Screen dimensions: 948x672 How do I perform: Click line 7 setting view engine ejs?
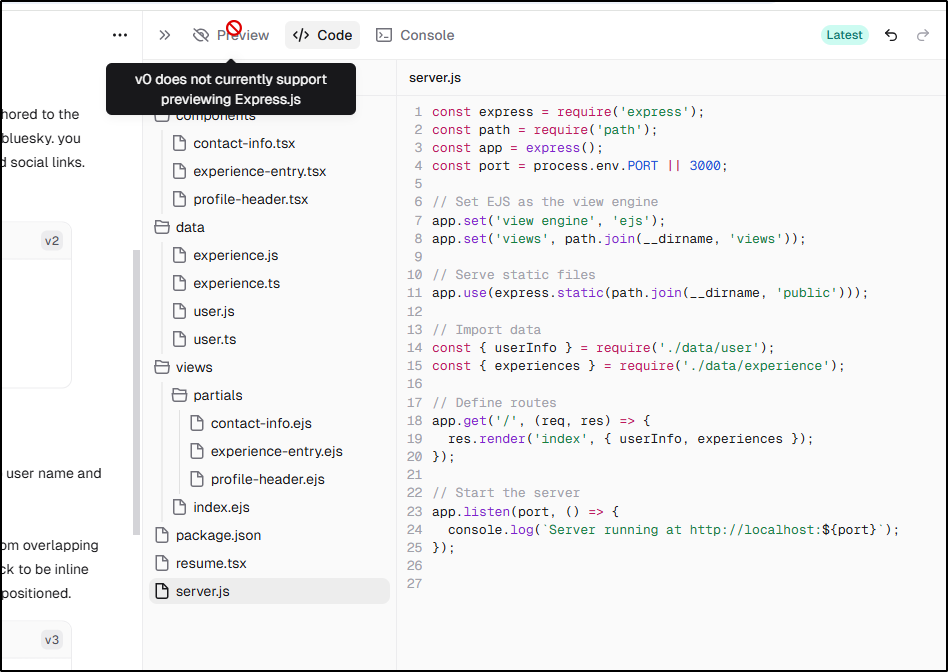click(548, 221)
